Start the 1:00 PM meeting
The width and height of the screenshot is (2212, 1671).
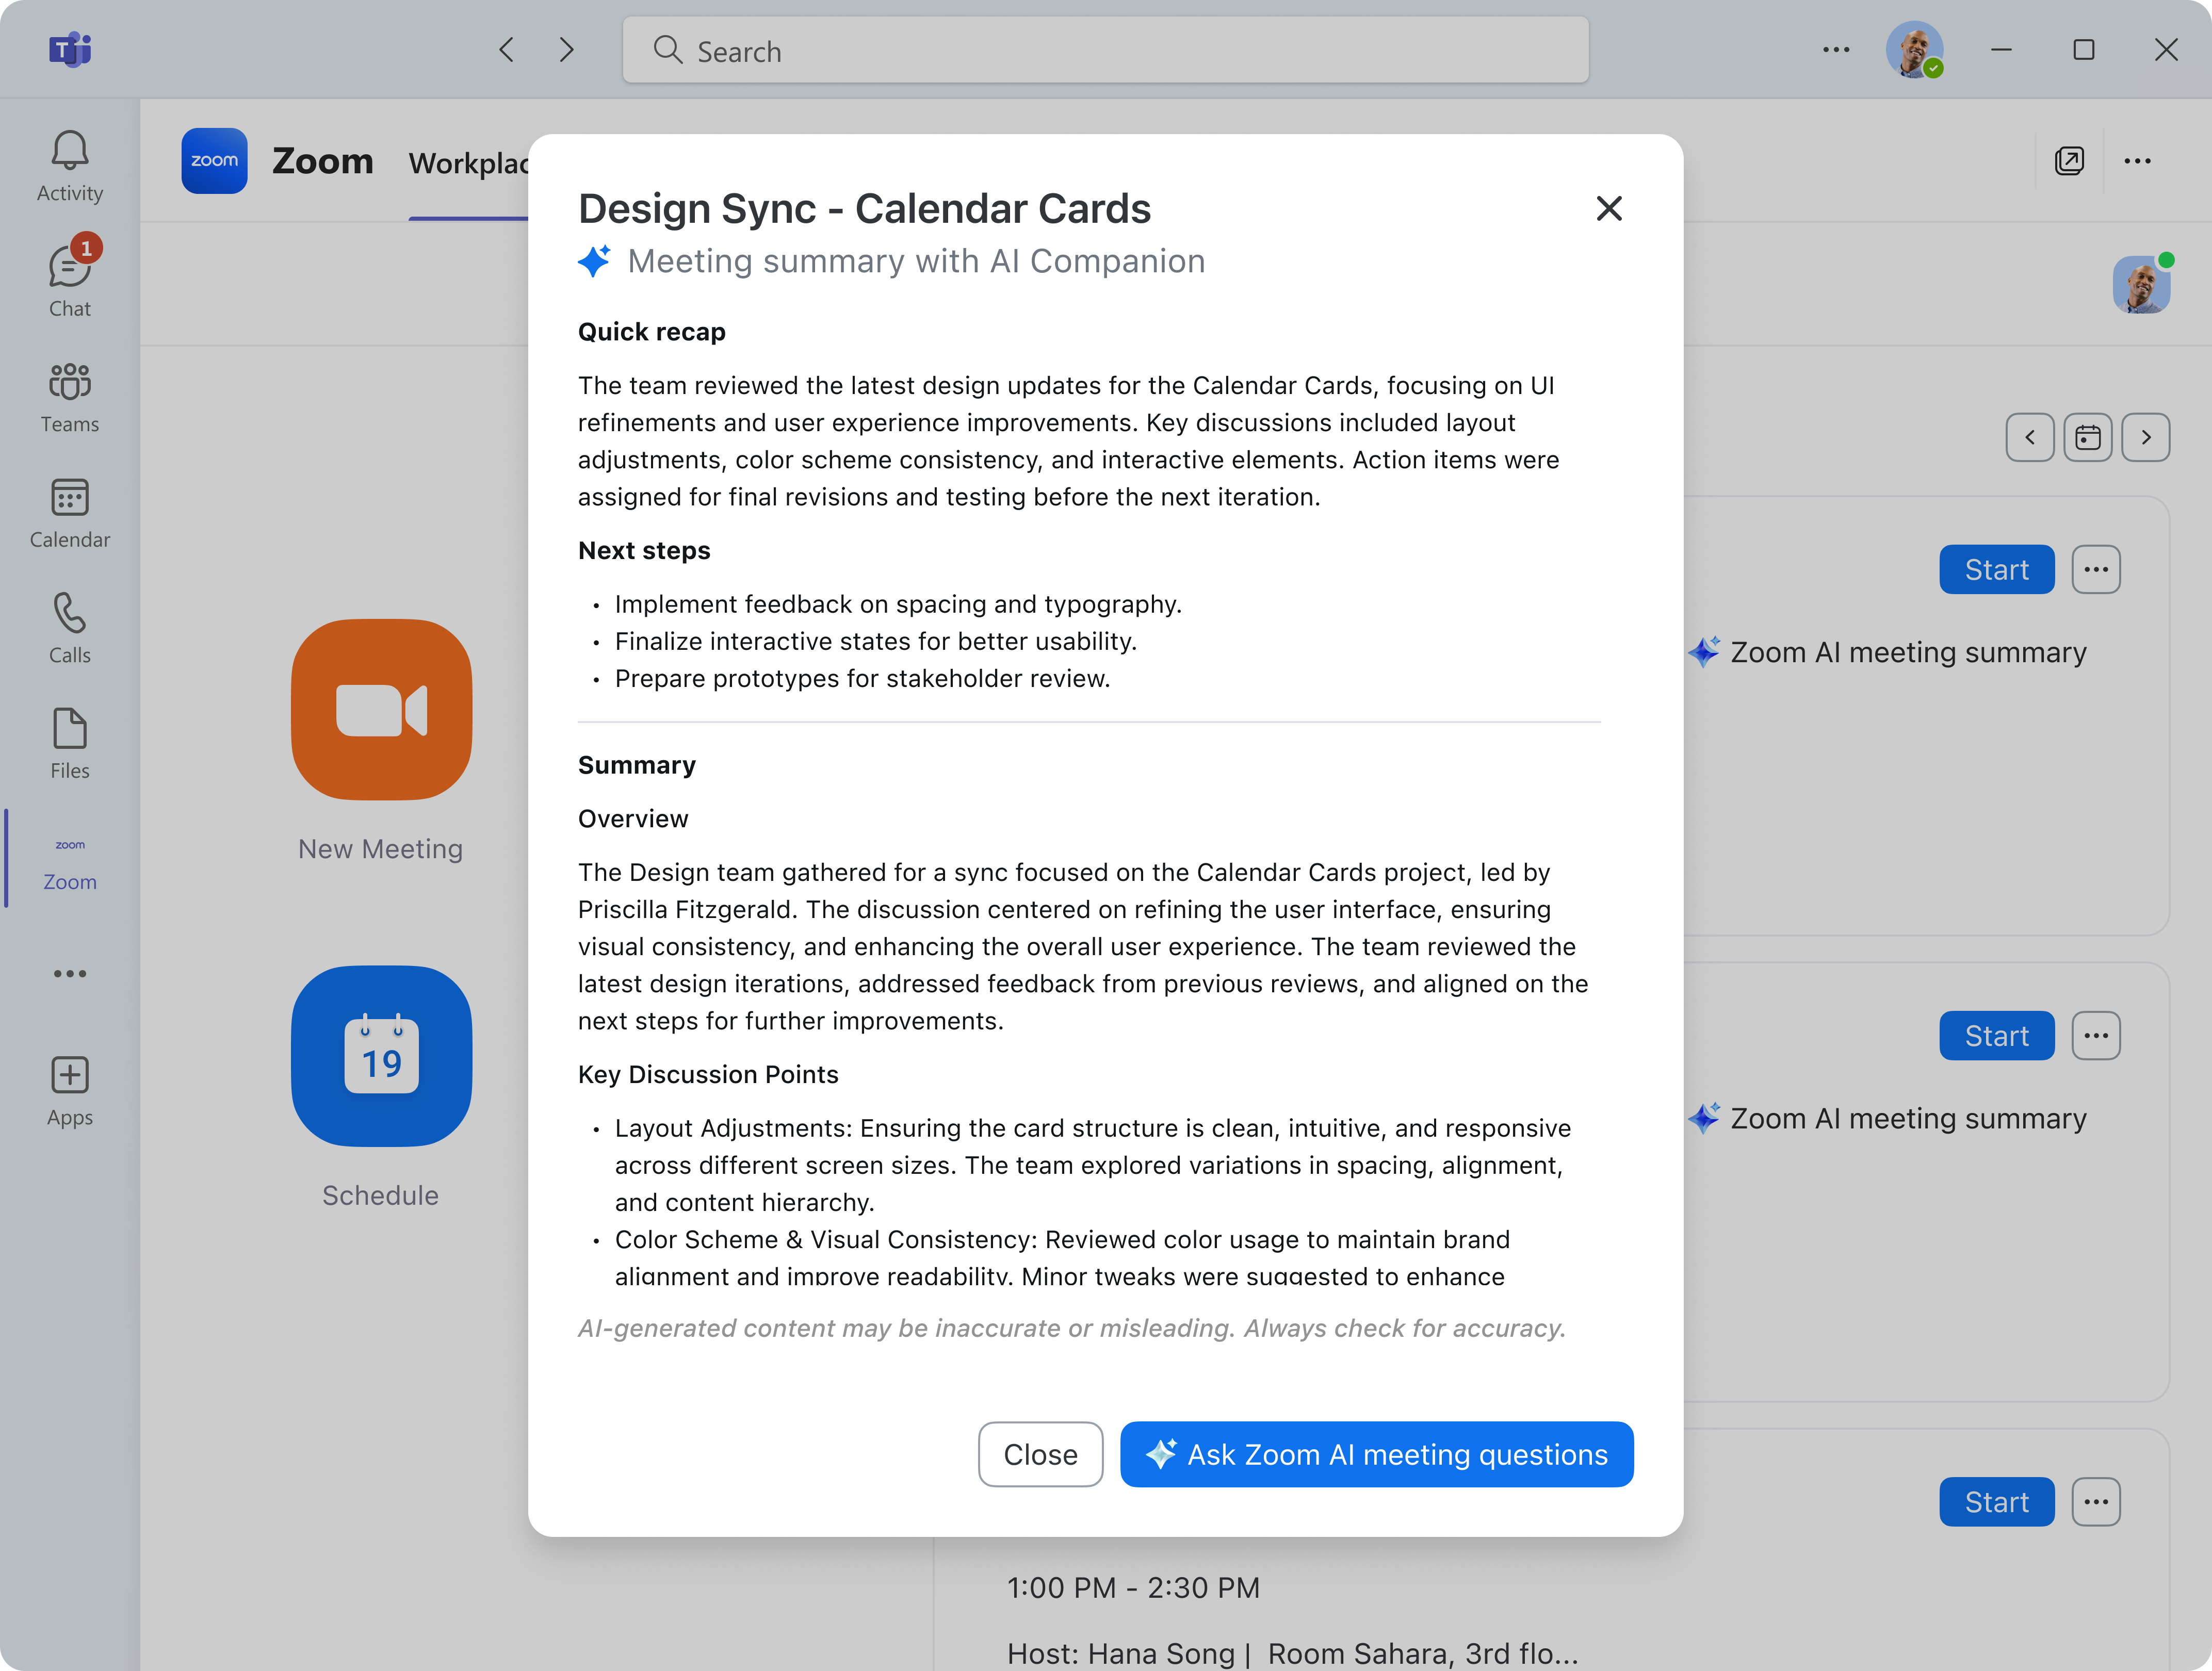click(1997, 1501)
